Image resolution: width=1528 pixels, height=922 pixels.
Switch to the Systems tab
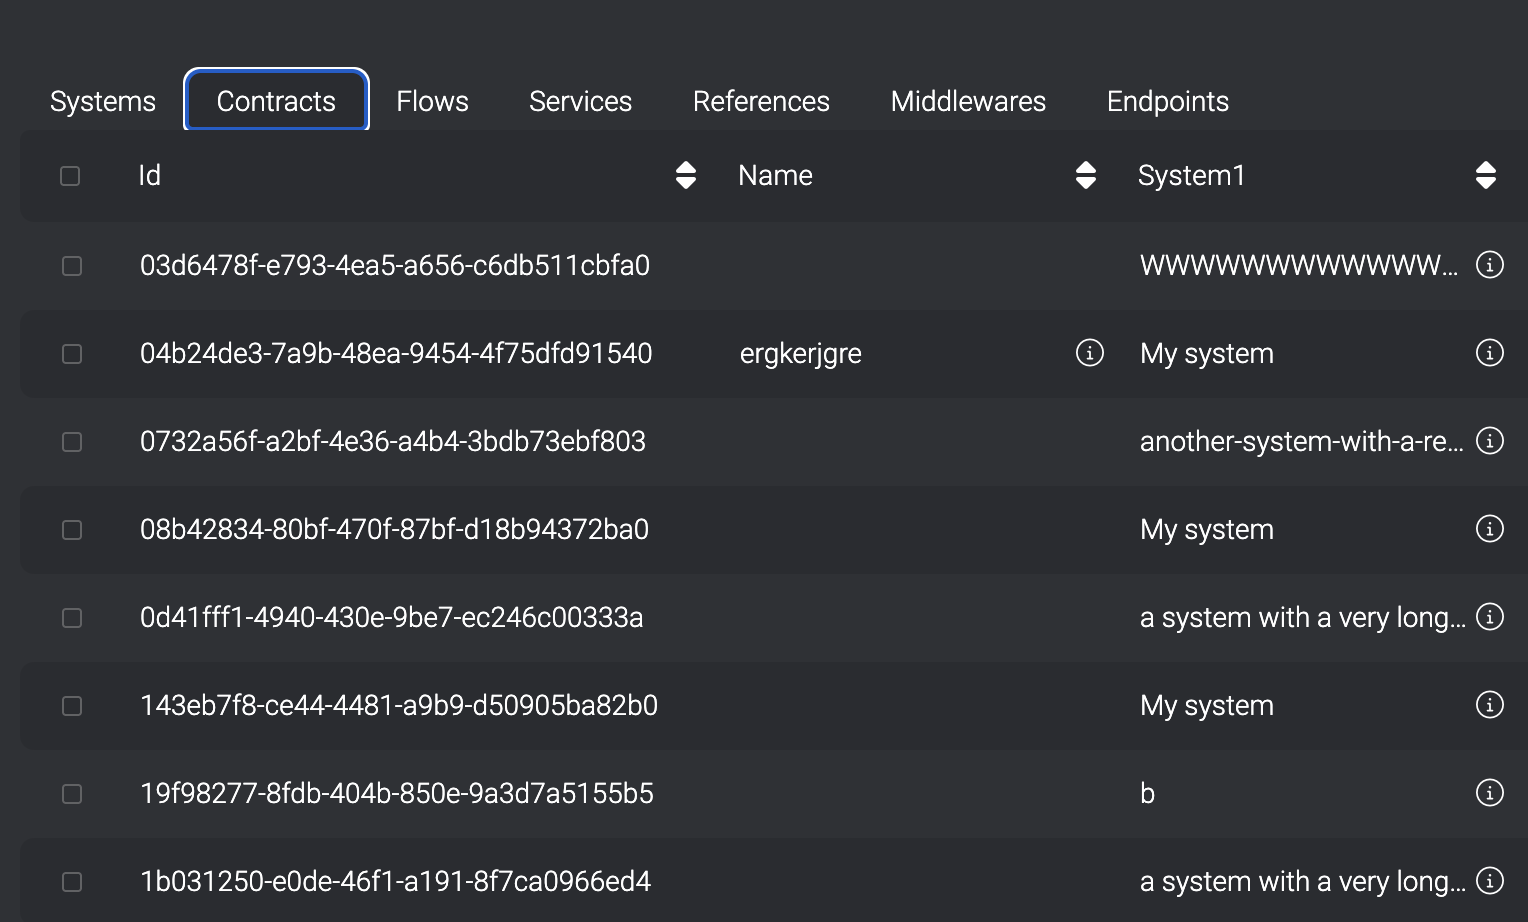[103, 101]
